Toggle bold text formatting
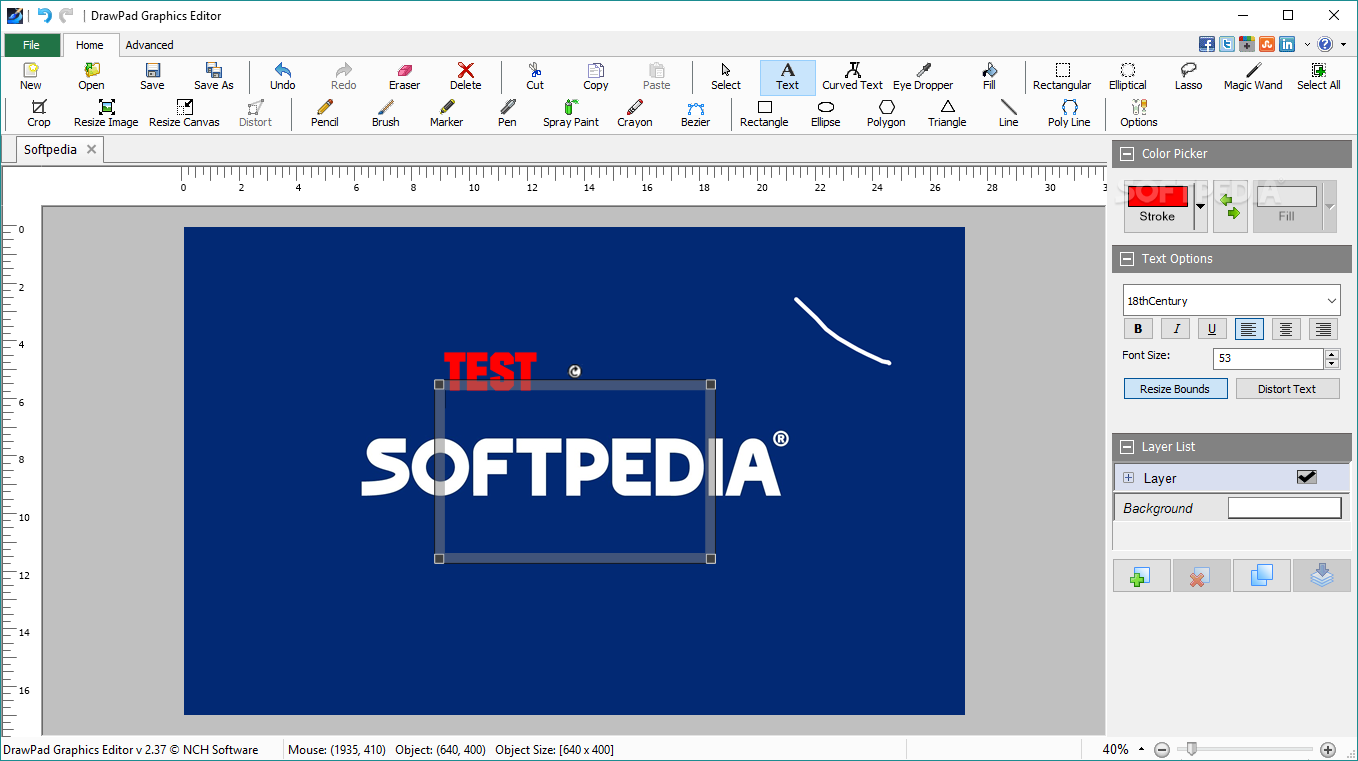Screen dimensions: 1358x761 click(x=1138, y=328)
